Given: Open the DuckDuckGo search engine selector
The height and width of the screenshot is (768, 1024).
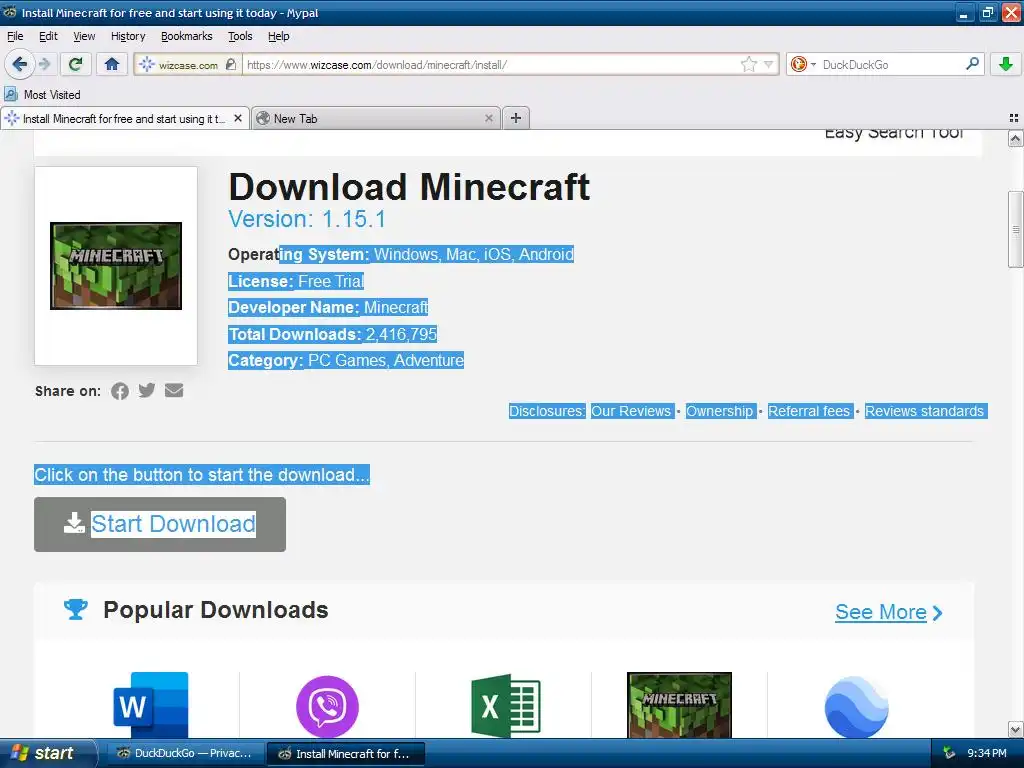Looking at the screenshot, I should pyautogui.click(x=803, y=64).
